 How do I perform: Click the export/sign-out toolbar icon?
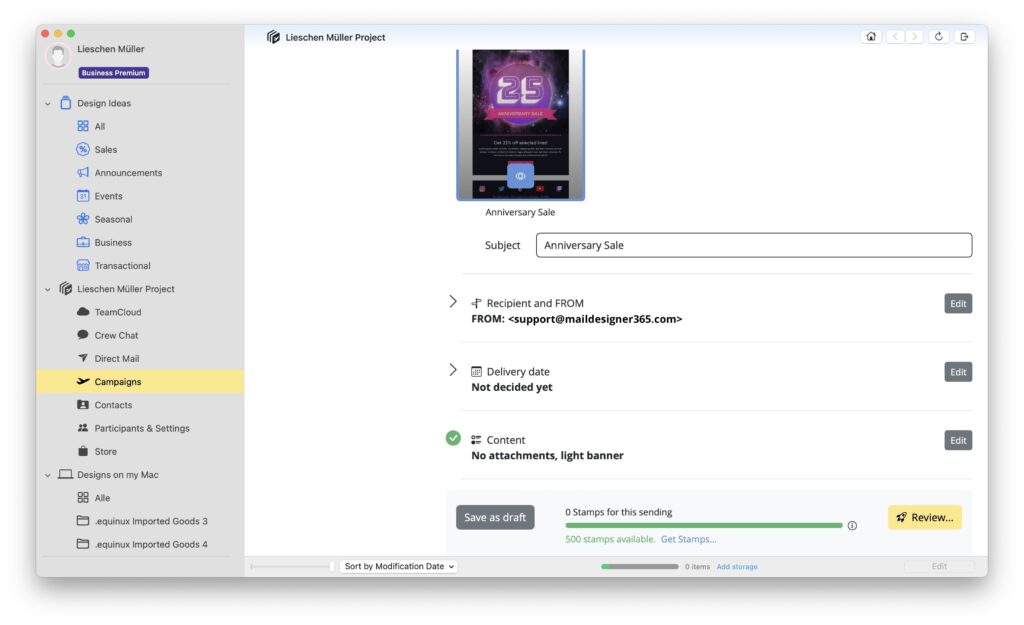(x=965, y=37)
